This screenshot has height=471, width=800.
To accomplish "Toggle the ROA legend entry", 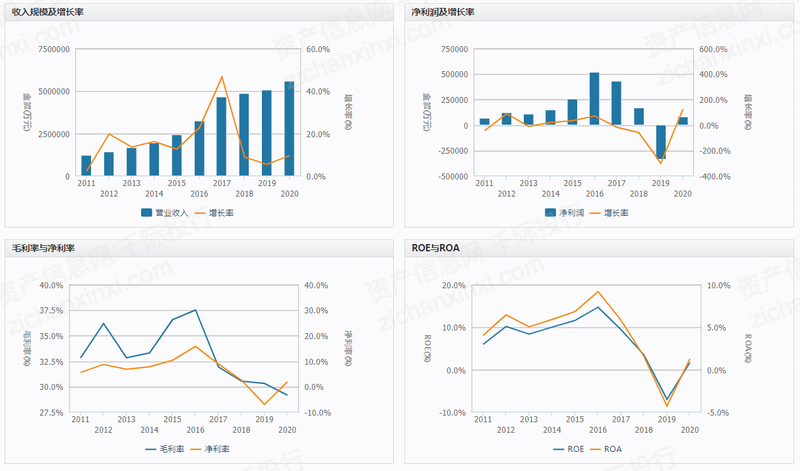I will (606, 449).
